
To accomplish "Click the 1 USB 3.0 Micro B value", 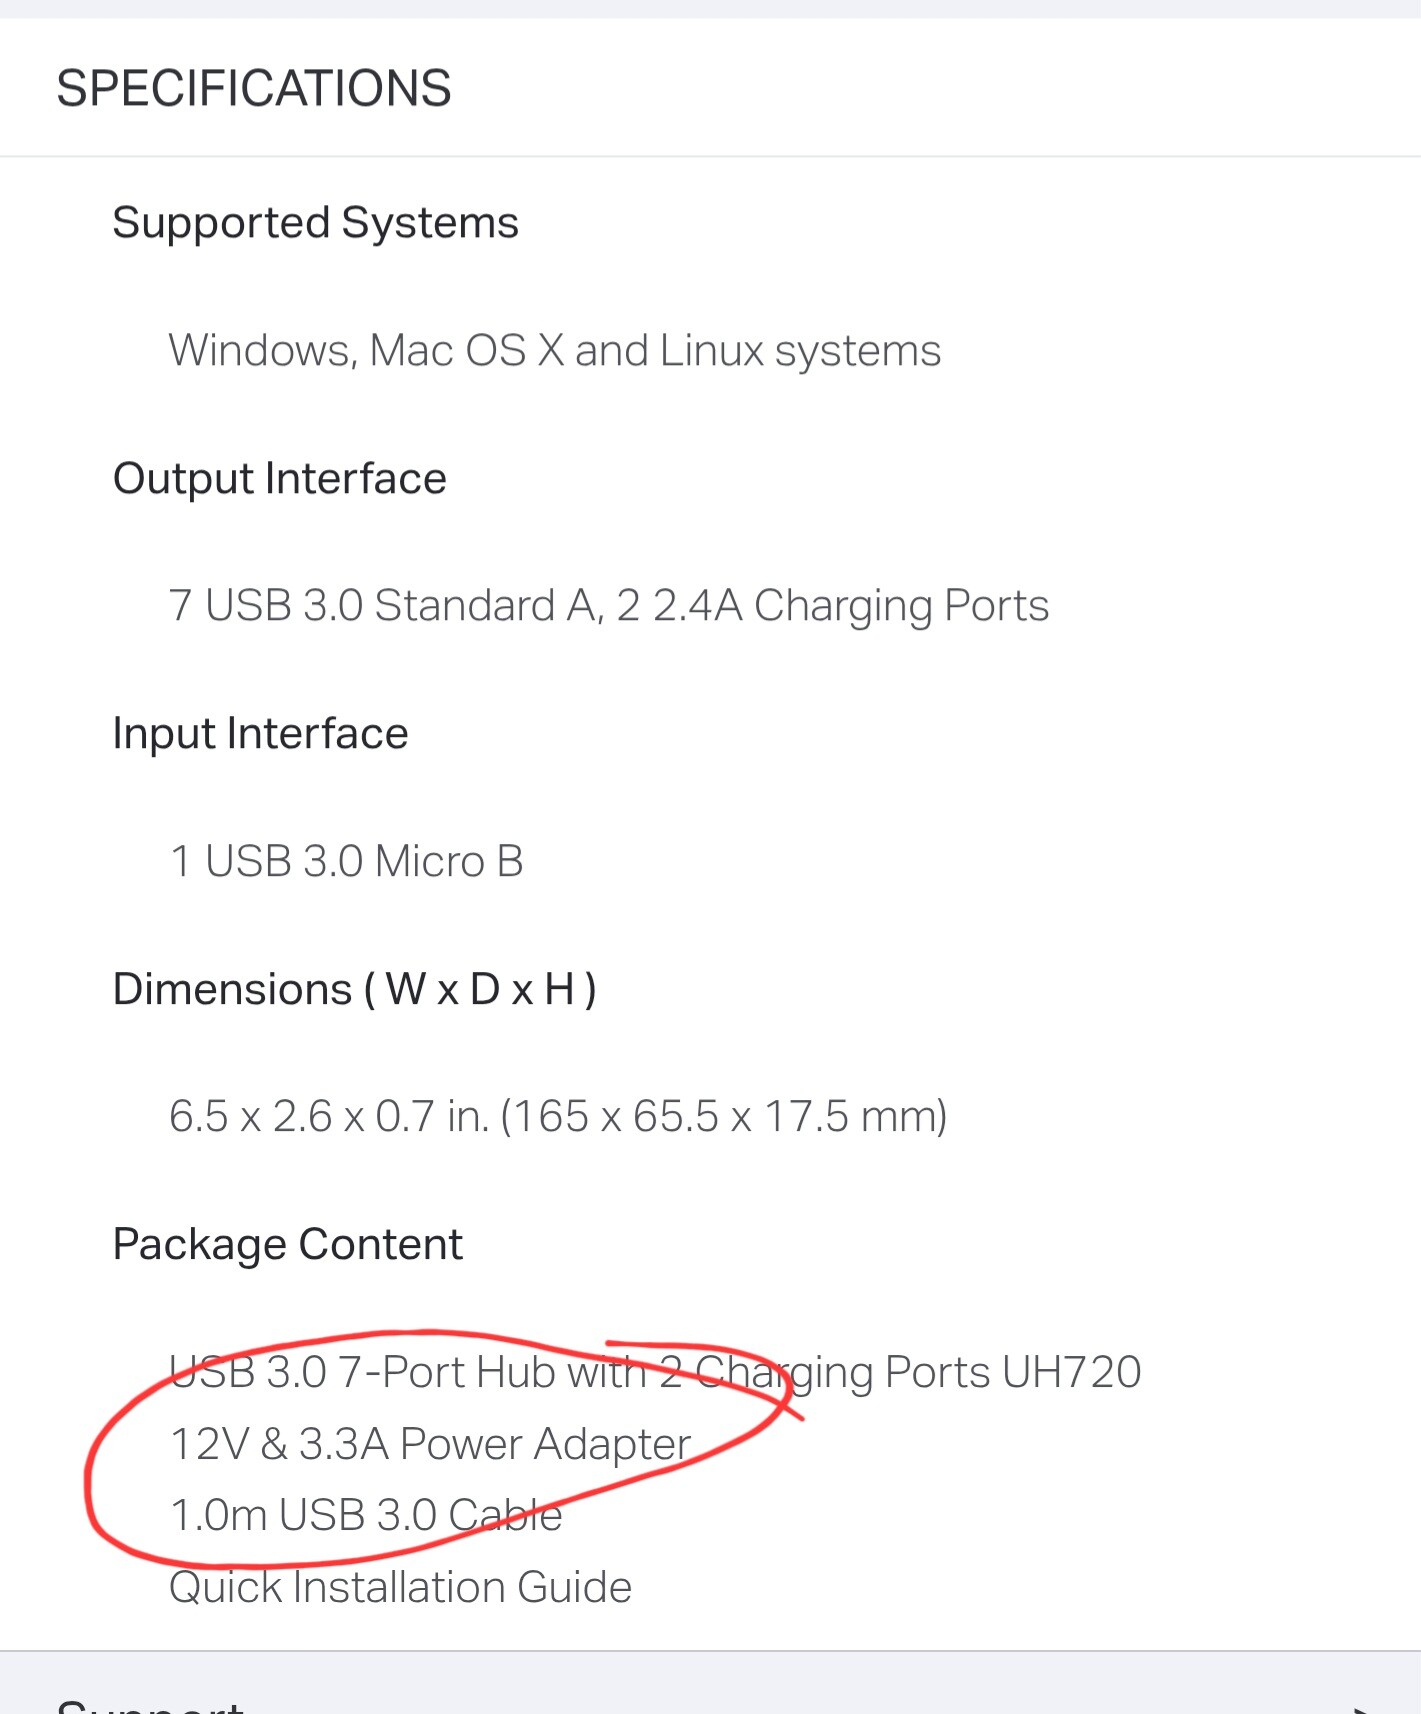I will click(346, 862).
